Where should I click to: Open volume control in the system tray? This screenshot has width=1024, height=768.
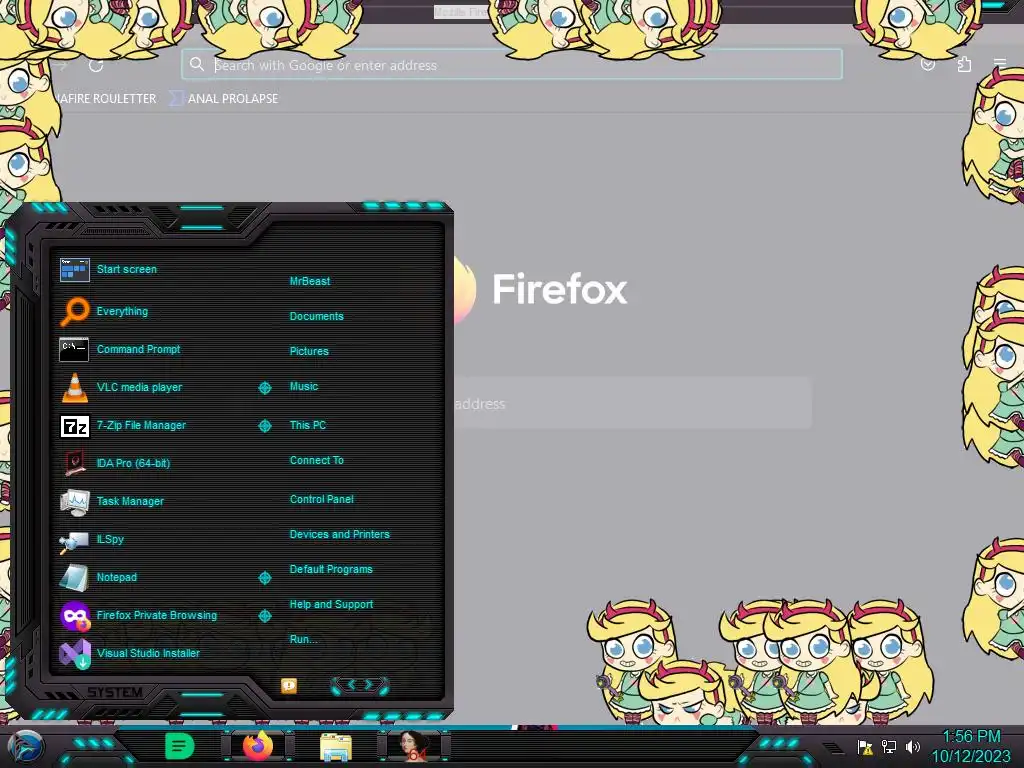[912, 746]
